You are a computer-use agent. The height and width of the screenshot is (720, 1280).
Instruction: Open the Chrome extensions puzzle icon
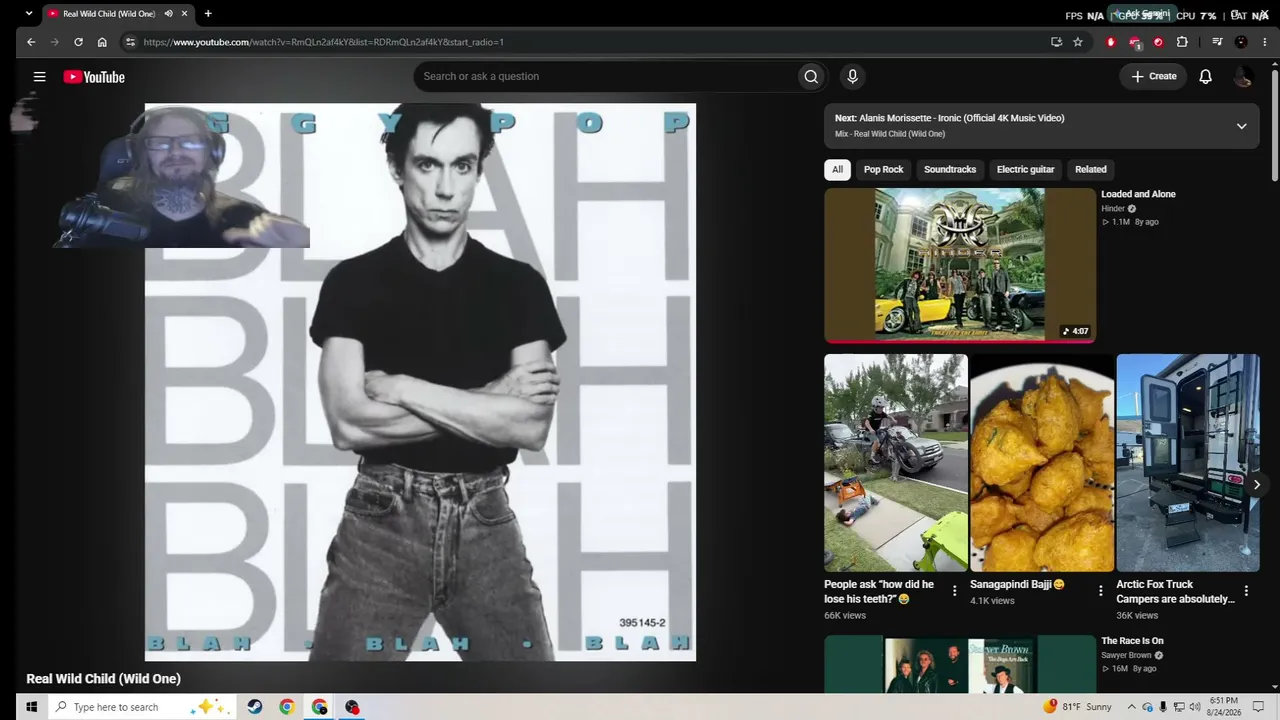(x=1182, y=42)
